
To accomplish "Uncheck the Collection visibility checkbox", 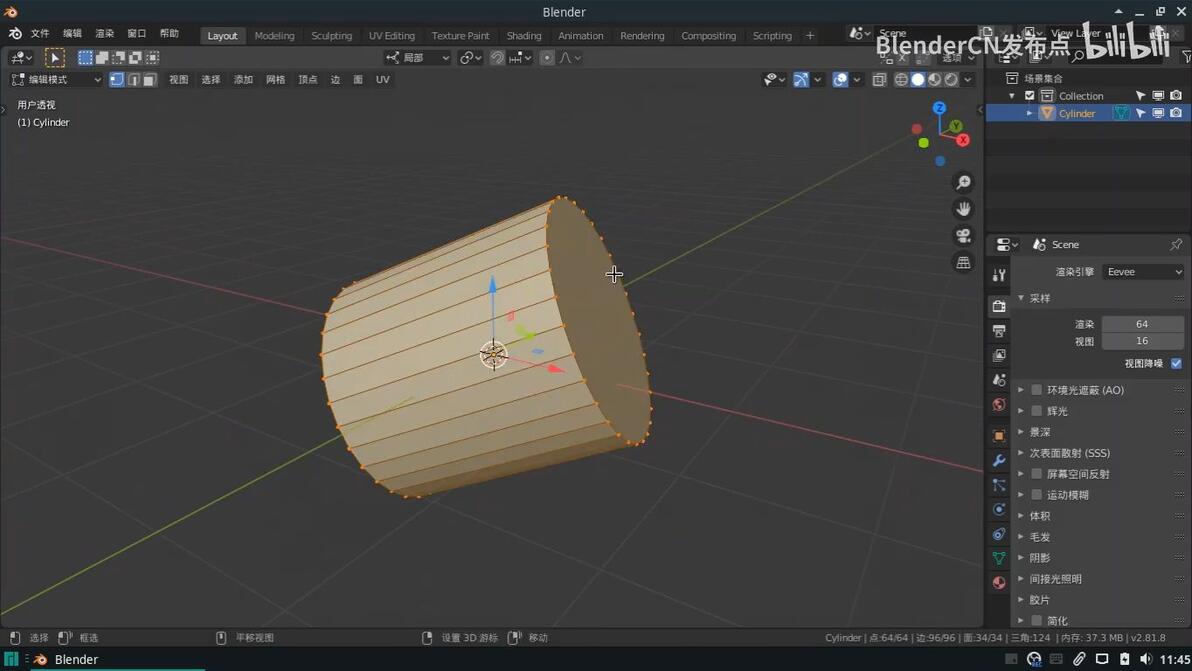I will pos(1030,96).
